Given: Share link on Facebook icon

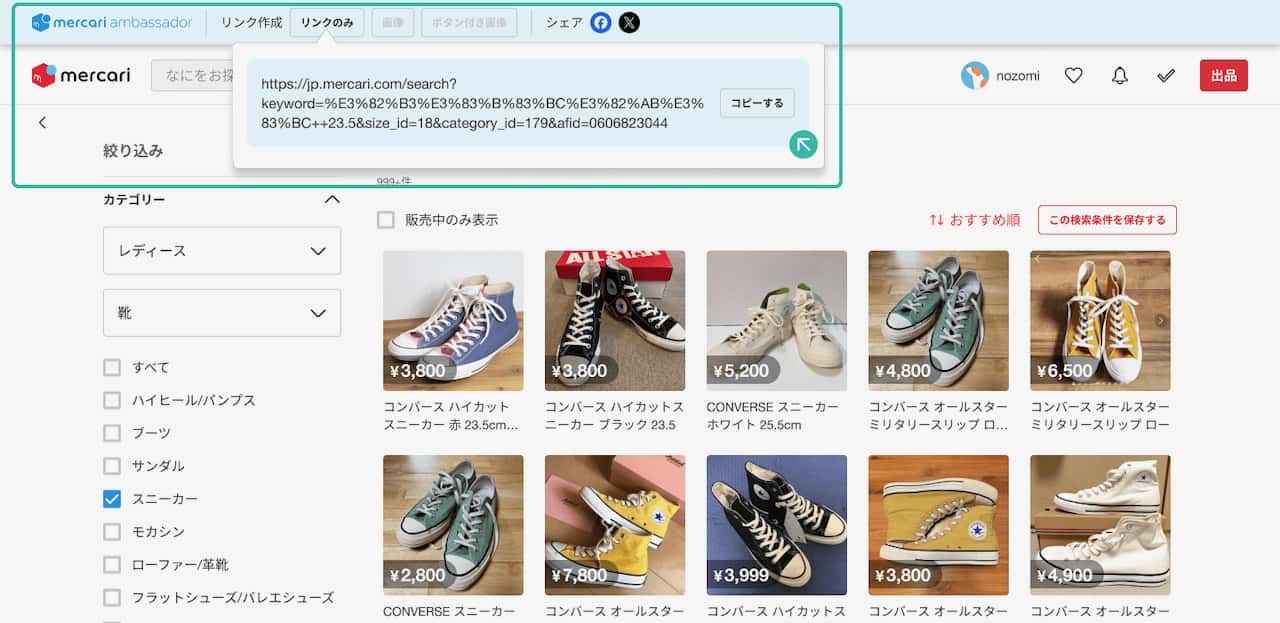Looking at the screenshot, I should (601, 22).
